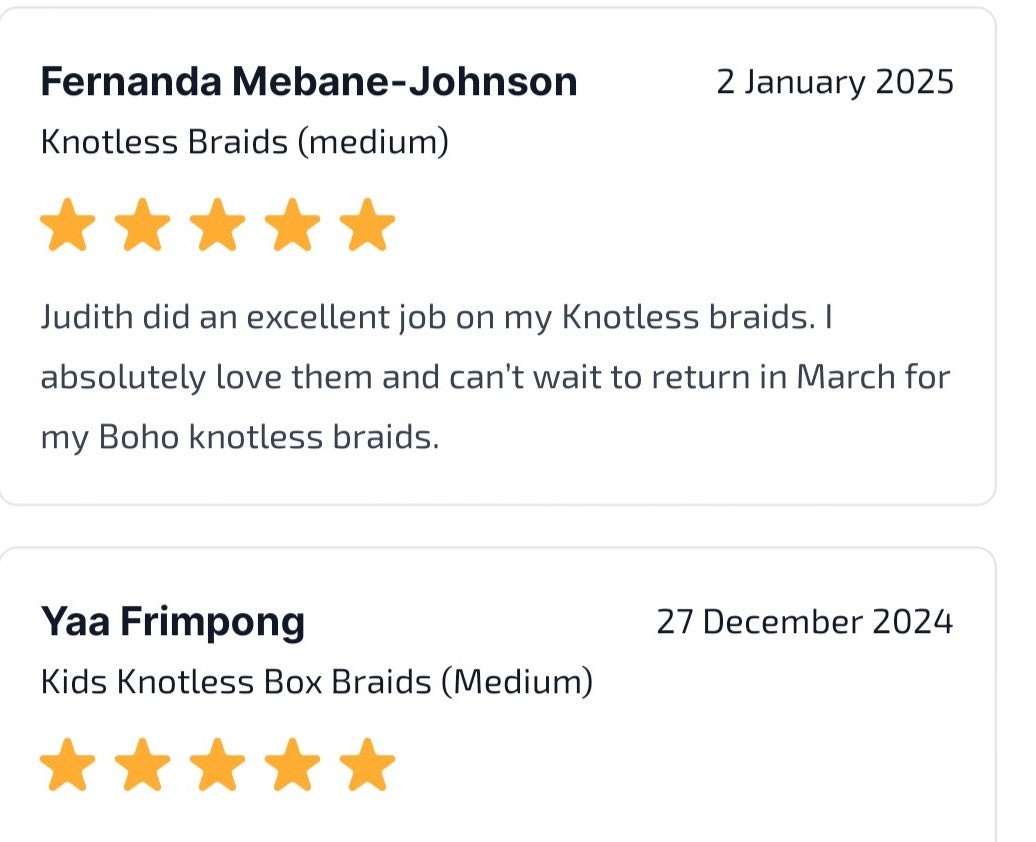Image resolution: width=1036 pixels, height=842 pixels.
Task: Open reviewer name Fernanda Mebane-Johnson
Action: [309, 82]
